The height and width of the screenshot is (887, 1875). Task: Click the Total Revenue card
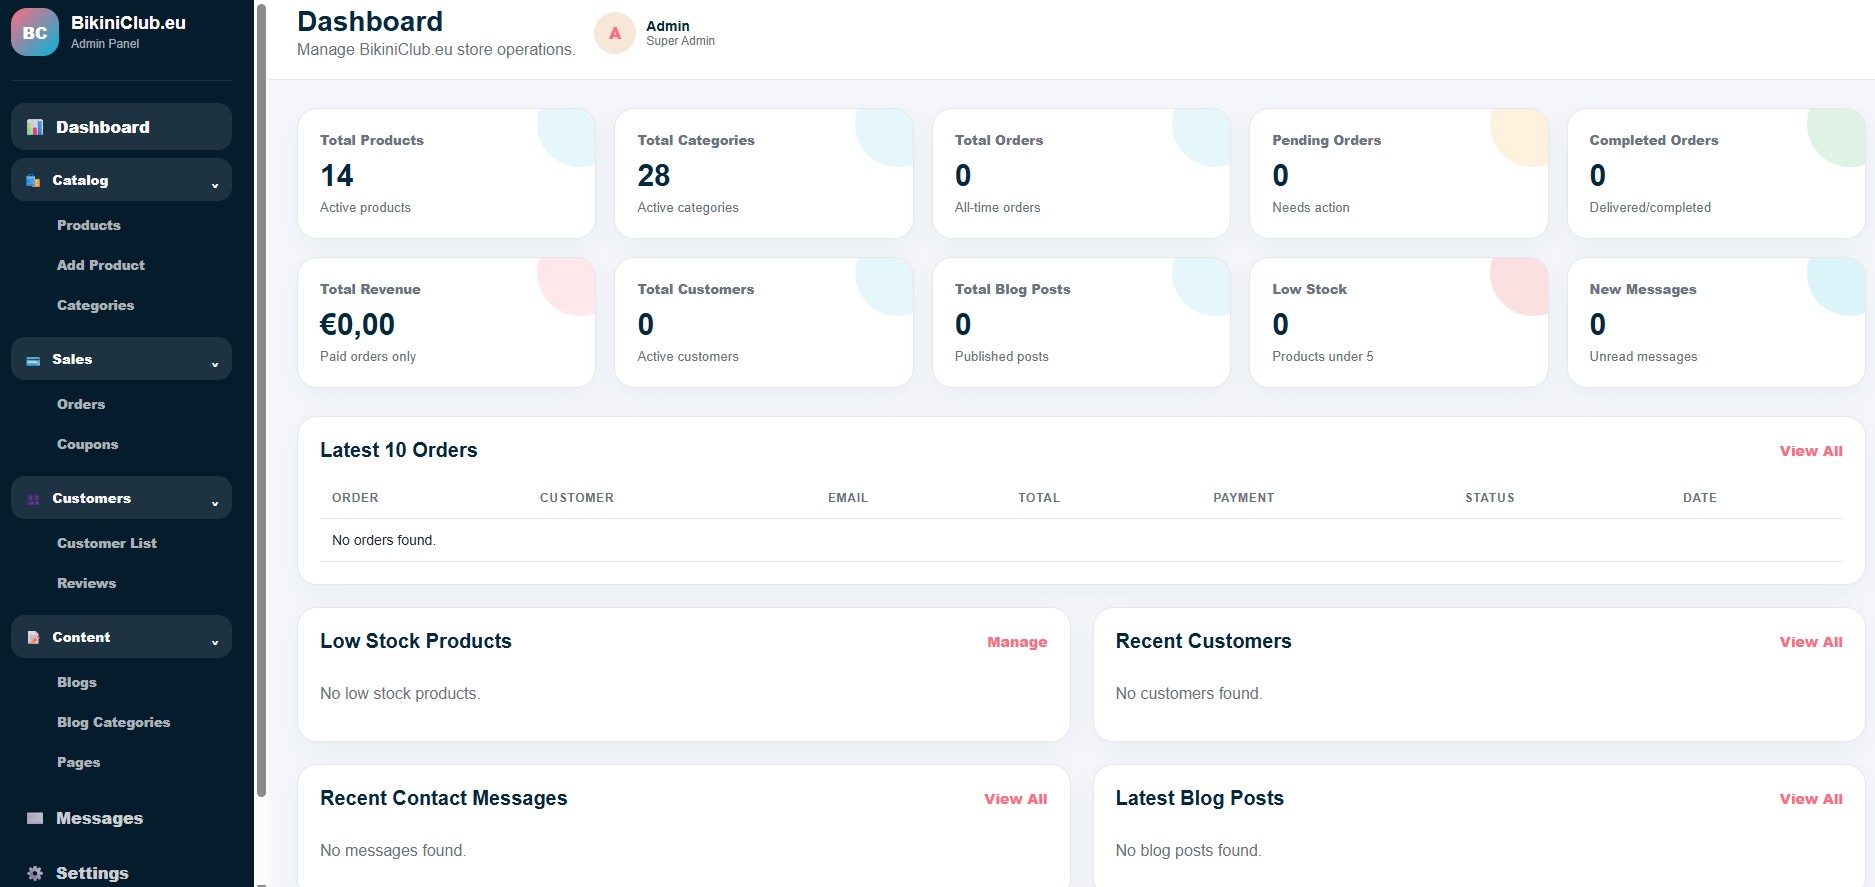[446, 322]
